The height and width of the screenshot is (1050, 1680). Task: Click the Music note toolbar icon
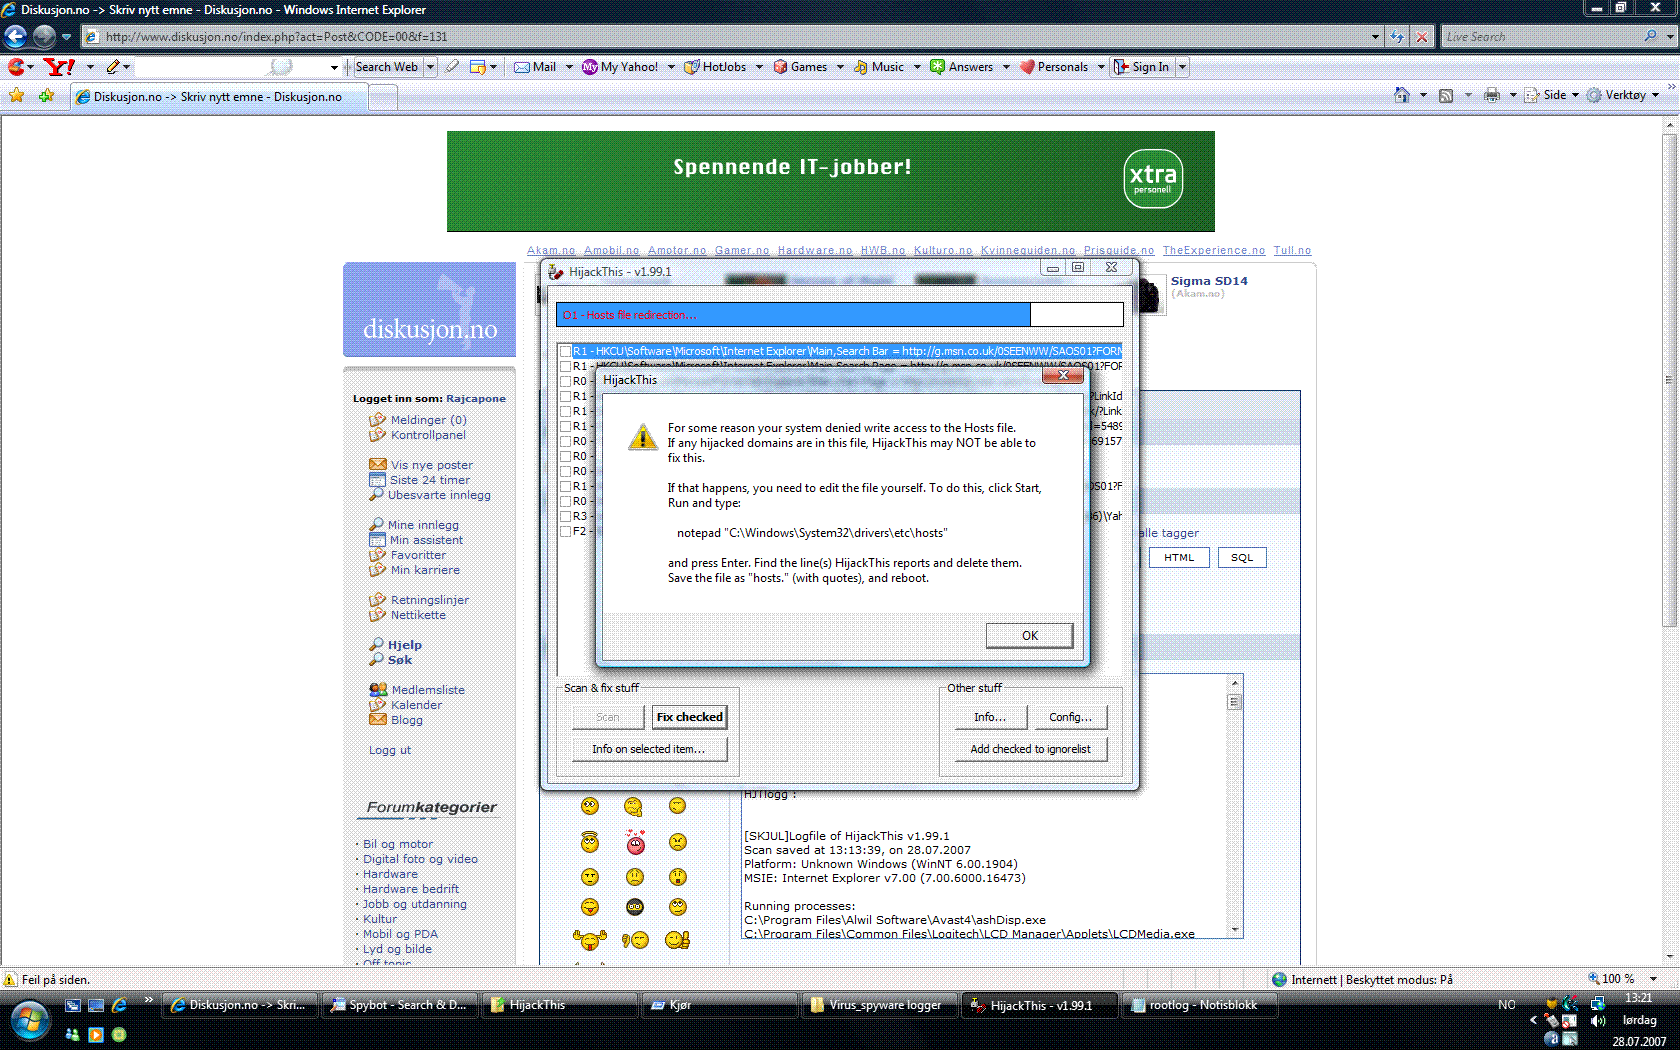(x=860, y=67)
